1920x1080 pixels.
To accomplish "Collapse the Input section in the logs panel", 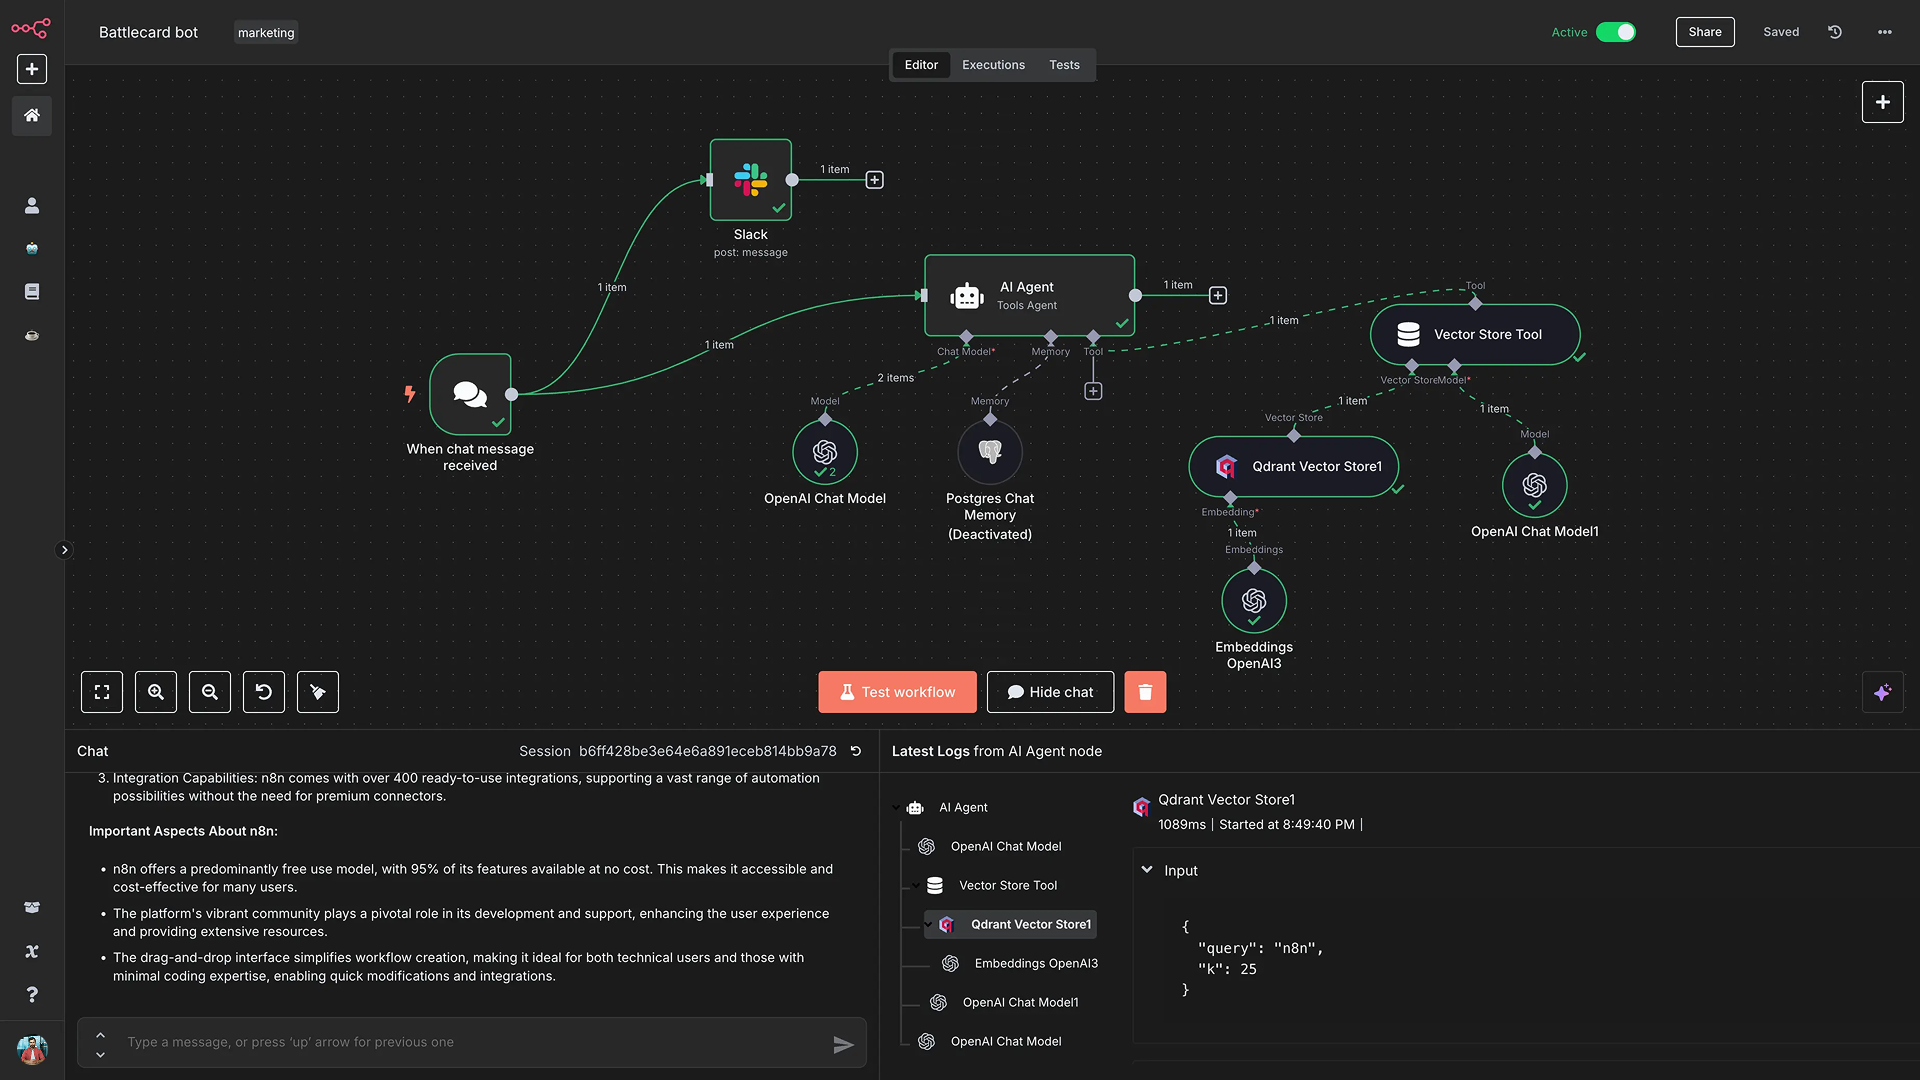I will pos(1147,870).
